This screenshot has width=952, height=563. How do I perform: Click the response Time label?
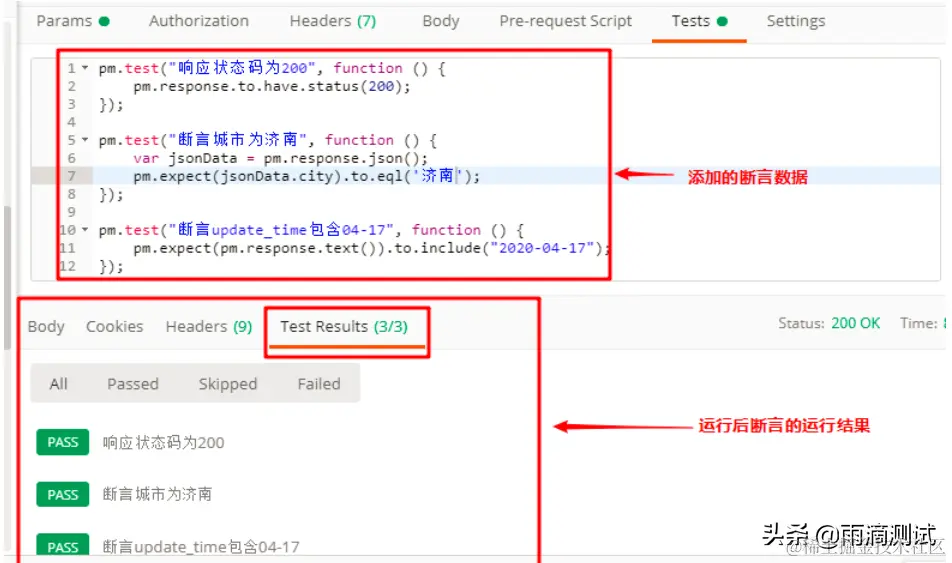(919, 323)
